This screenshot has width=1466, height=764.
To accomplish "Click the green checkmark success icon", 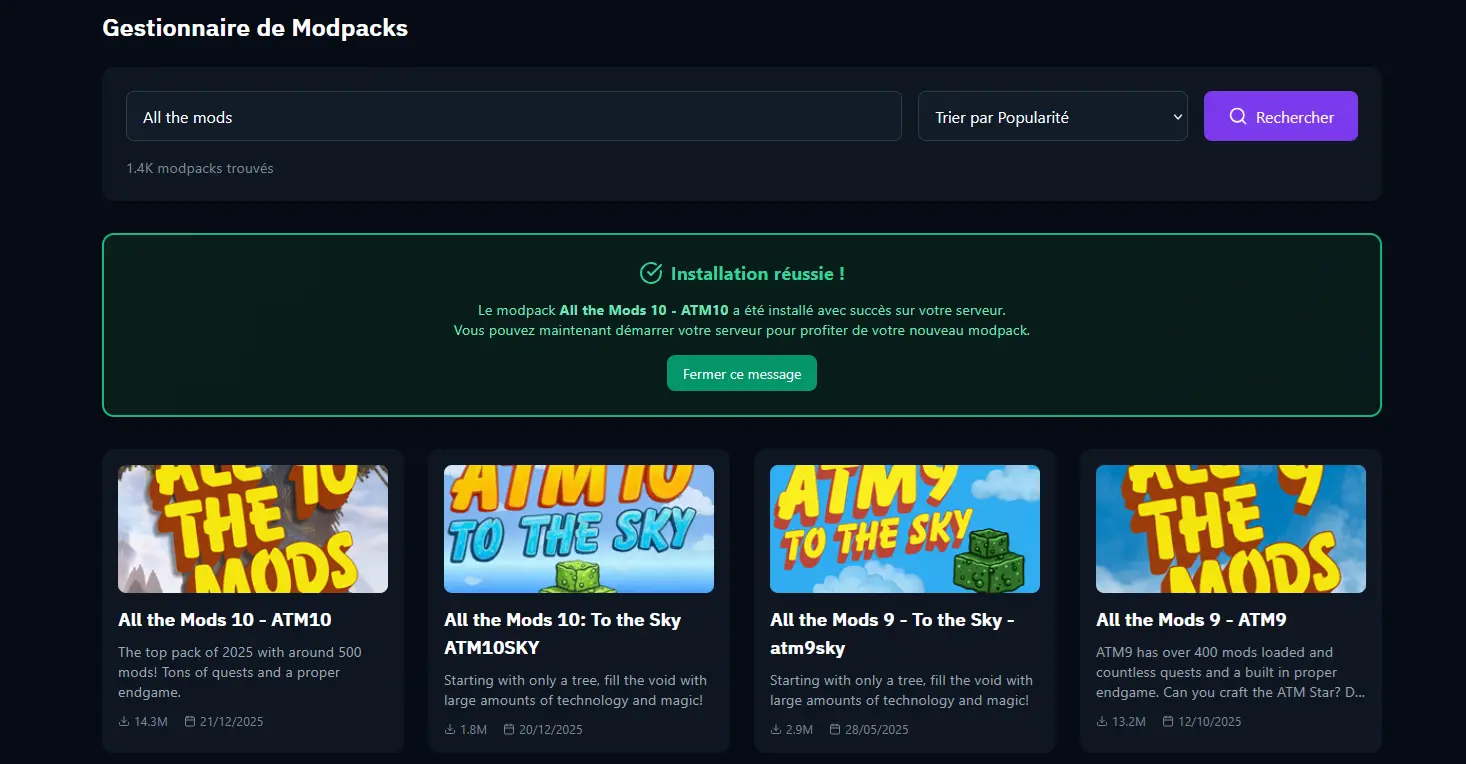I will [x=652, y=272].
